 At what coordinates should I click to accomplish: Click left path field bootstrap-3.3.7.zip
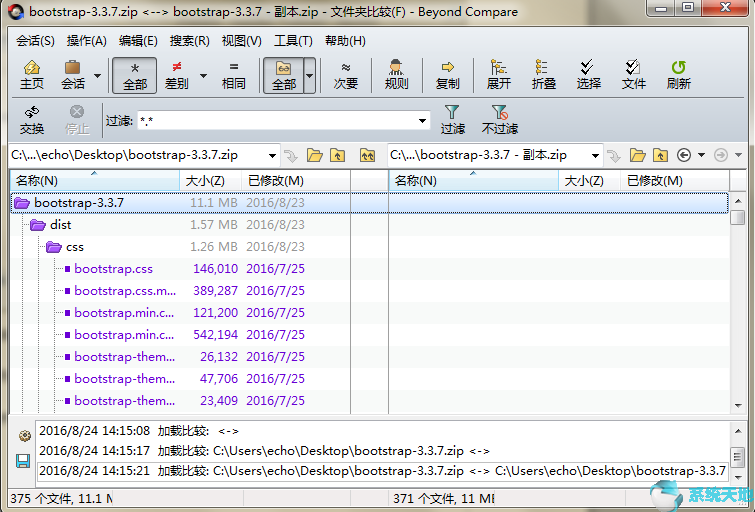point(138,155)
